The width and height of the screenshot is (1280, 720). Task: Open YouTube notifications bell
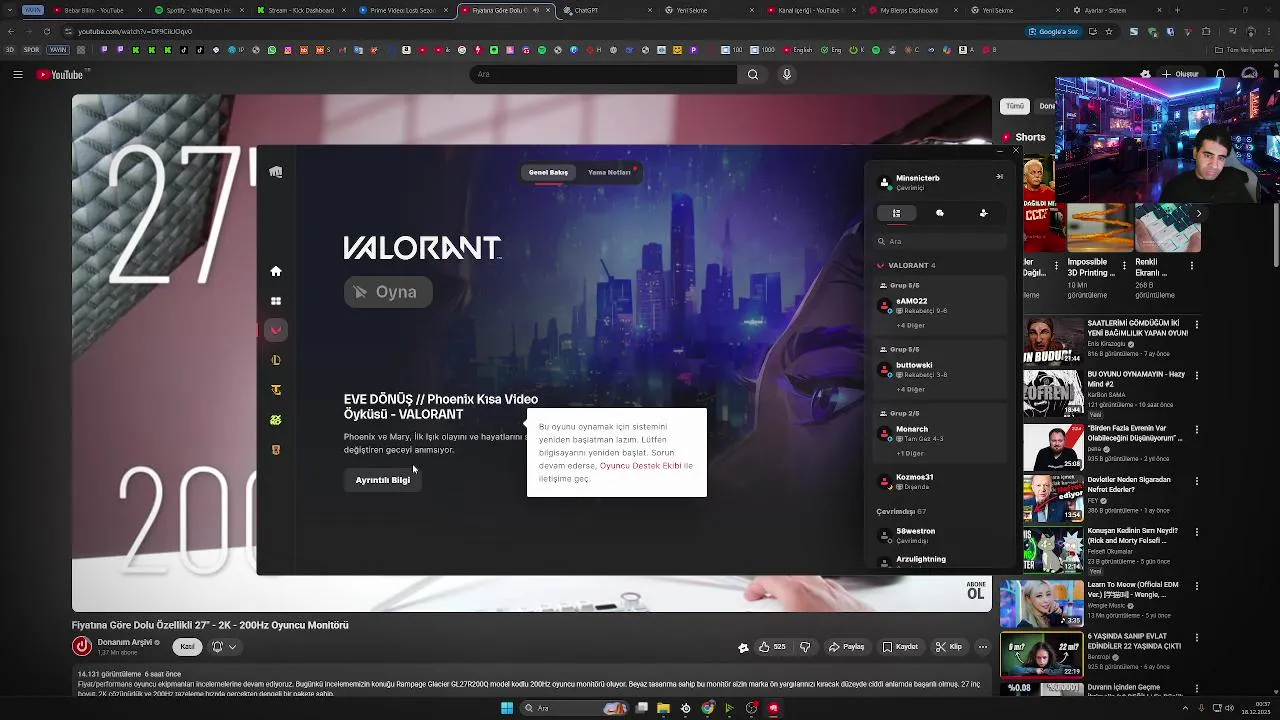[1220, 74]
